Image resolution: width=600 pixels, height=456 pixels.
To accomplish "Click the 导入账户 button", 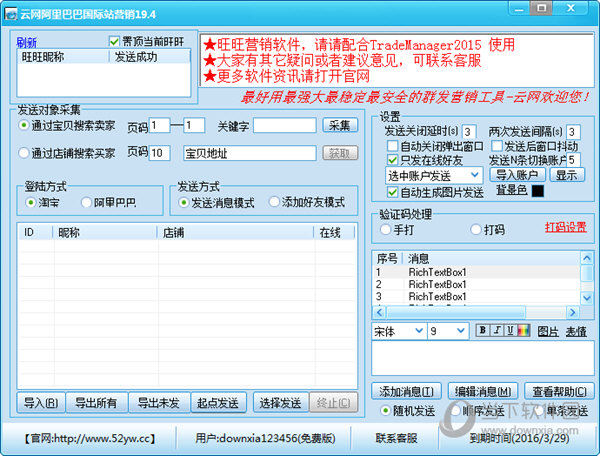I will (x=517, y=175).
